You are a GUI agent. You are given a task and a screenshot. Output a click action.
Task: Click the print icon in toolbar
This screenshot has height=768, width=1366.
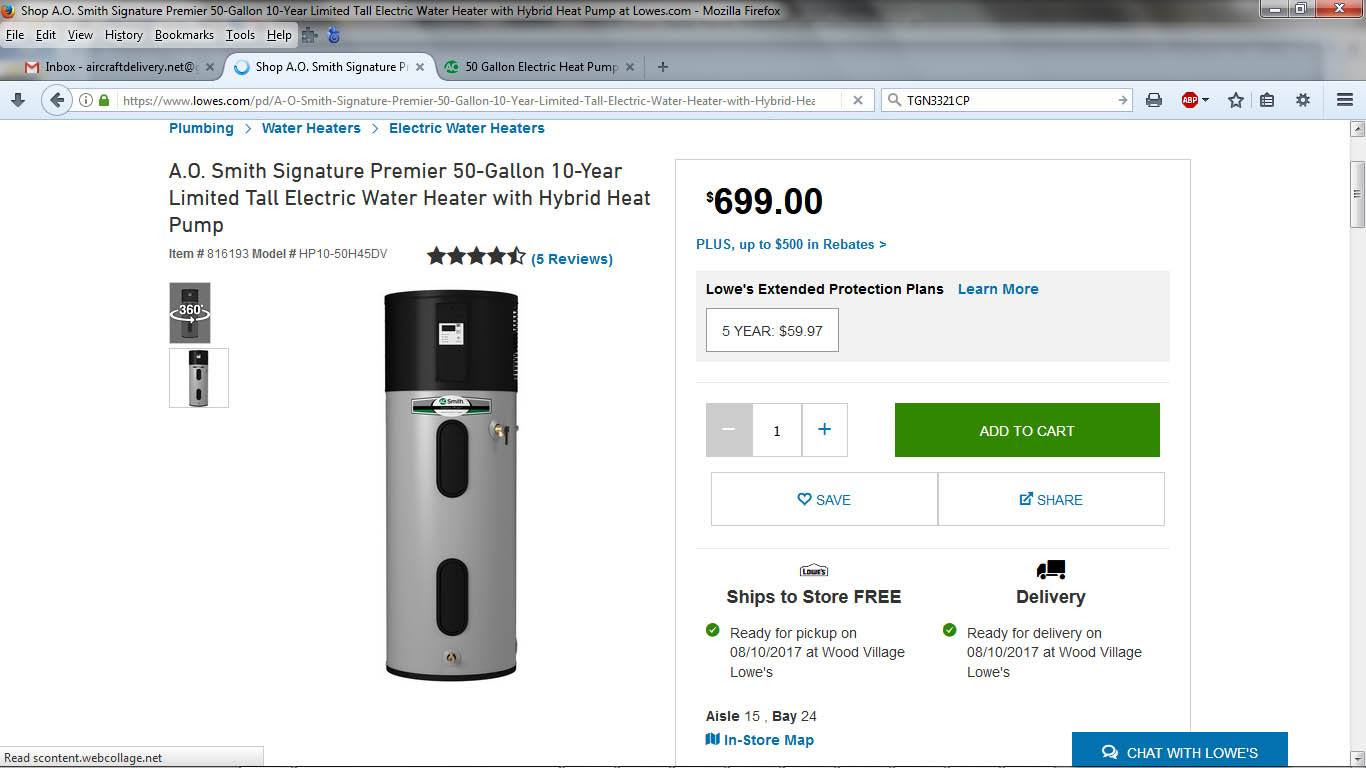point(1154,100)
